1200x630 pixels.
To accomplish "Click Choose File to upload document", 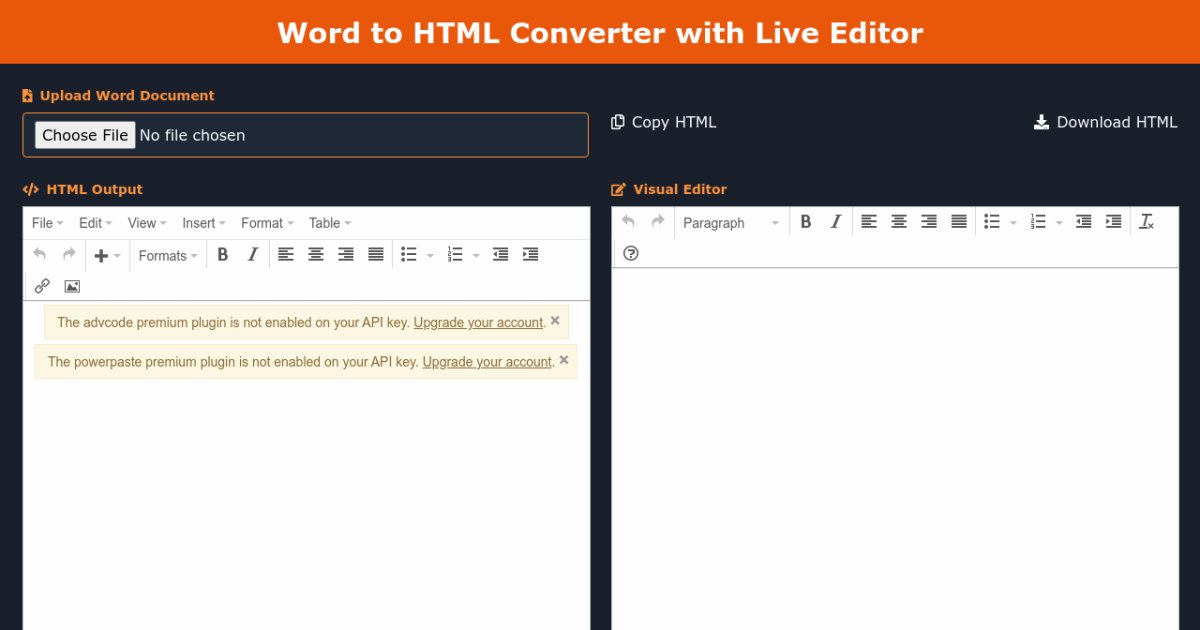I will point(85,135).
